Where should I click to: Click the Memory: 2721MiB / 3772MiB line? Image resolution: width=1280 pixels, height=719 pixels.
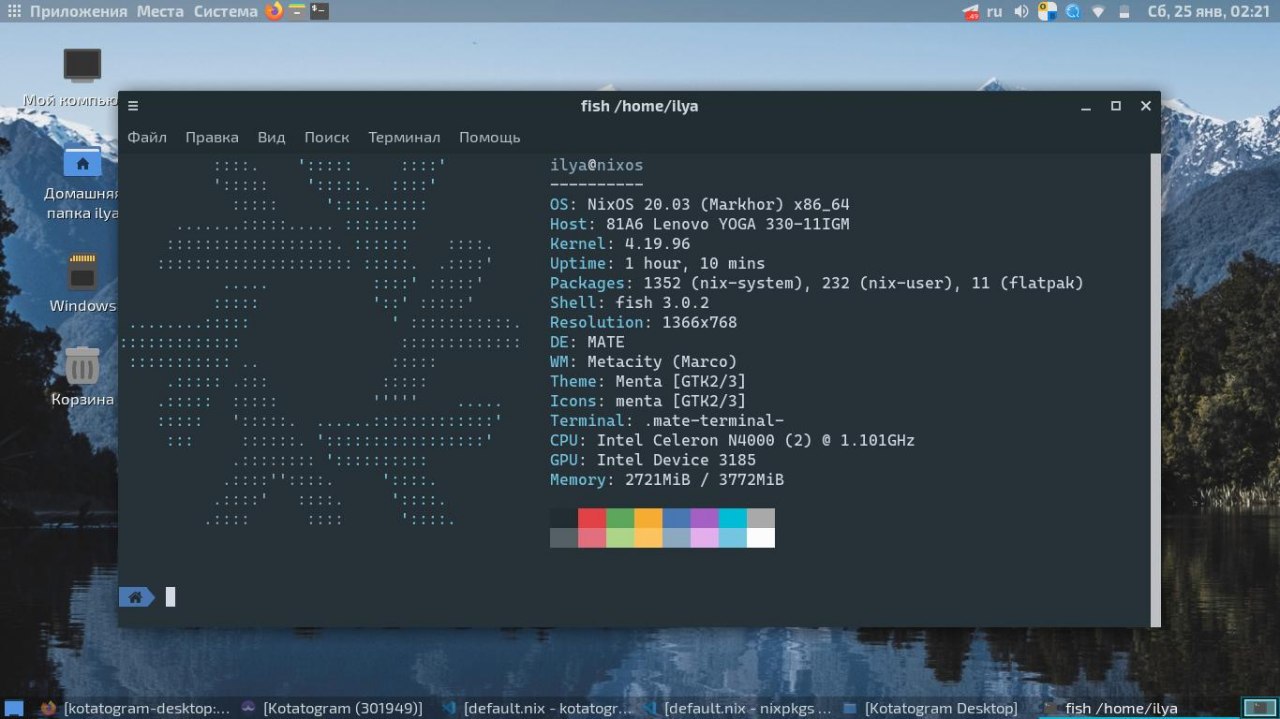pyautogui.click(x=667, y=480)
